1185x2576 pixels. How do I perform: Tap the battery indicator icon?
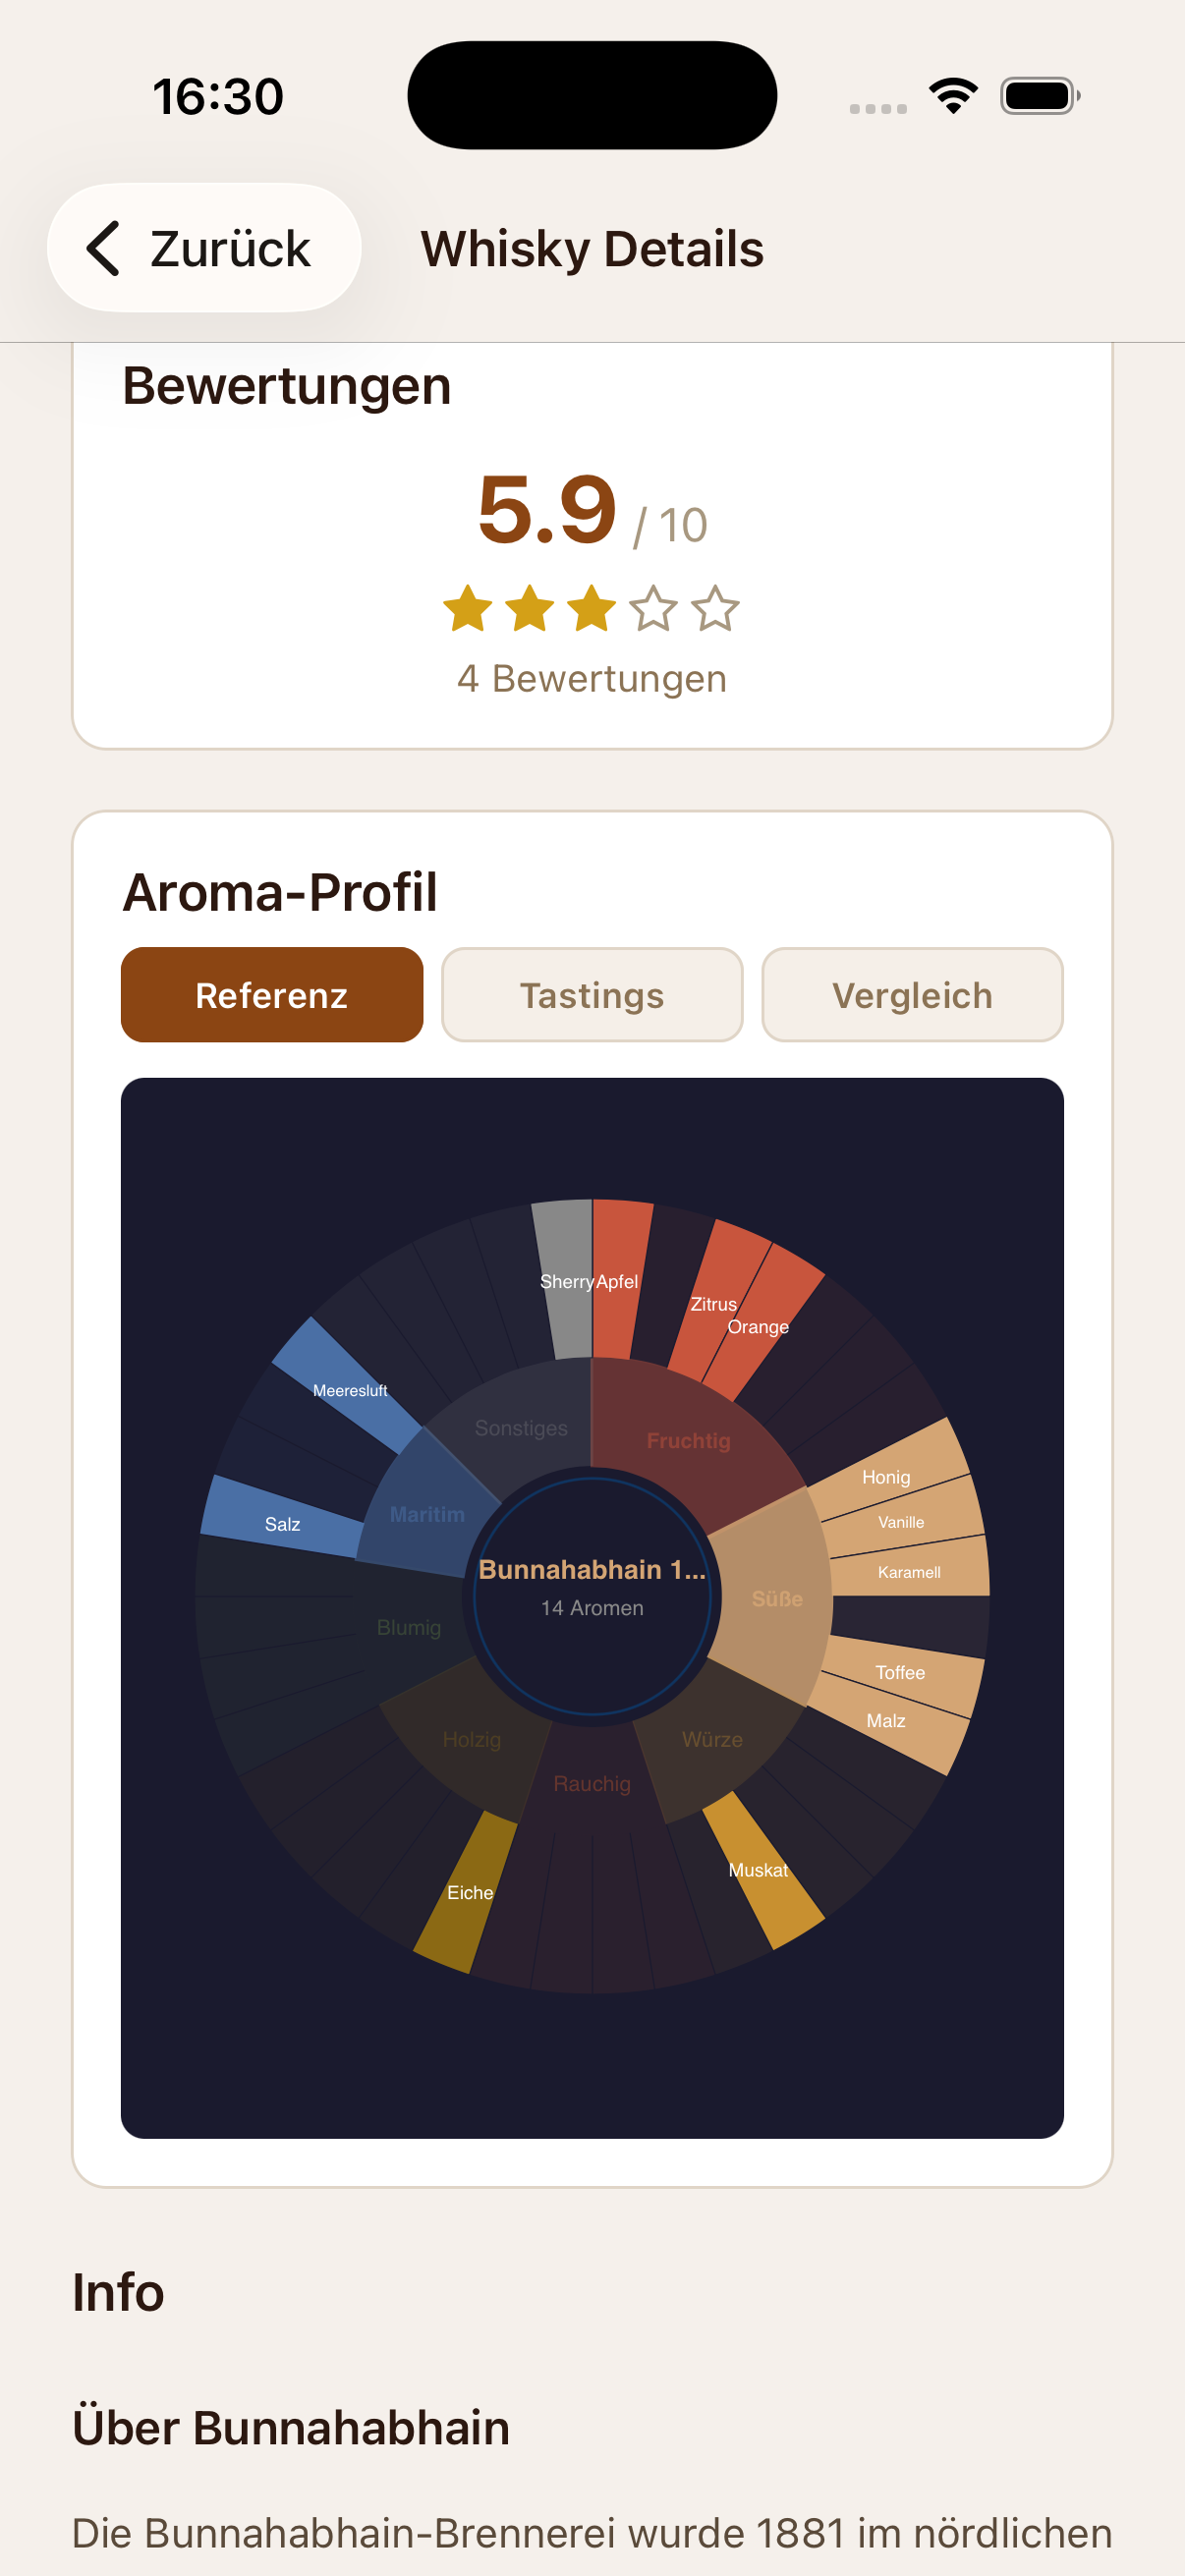point(1036,94)
